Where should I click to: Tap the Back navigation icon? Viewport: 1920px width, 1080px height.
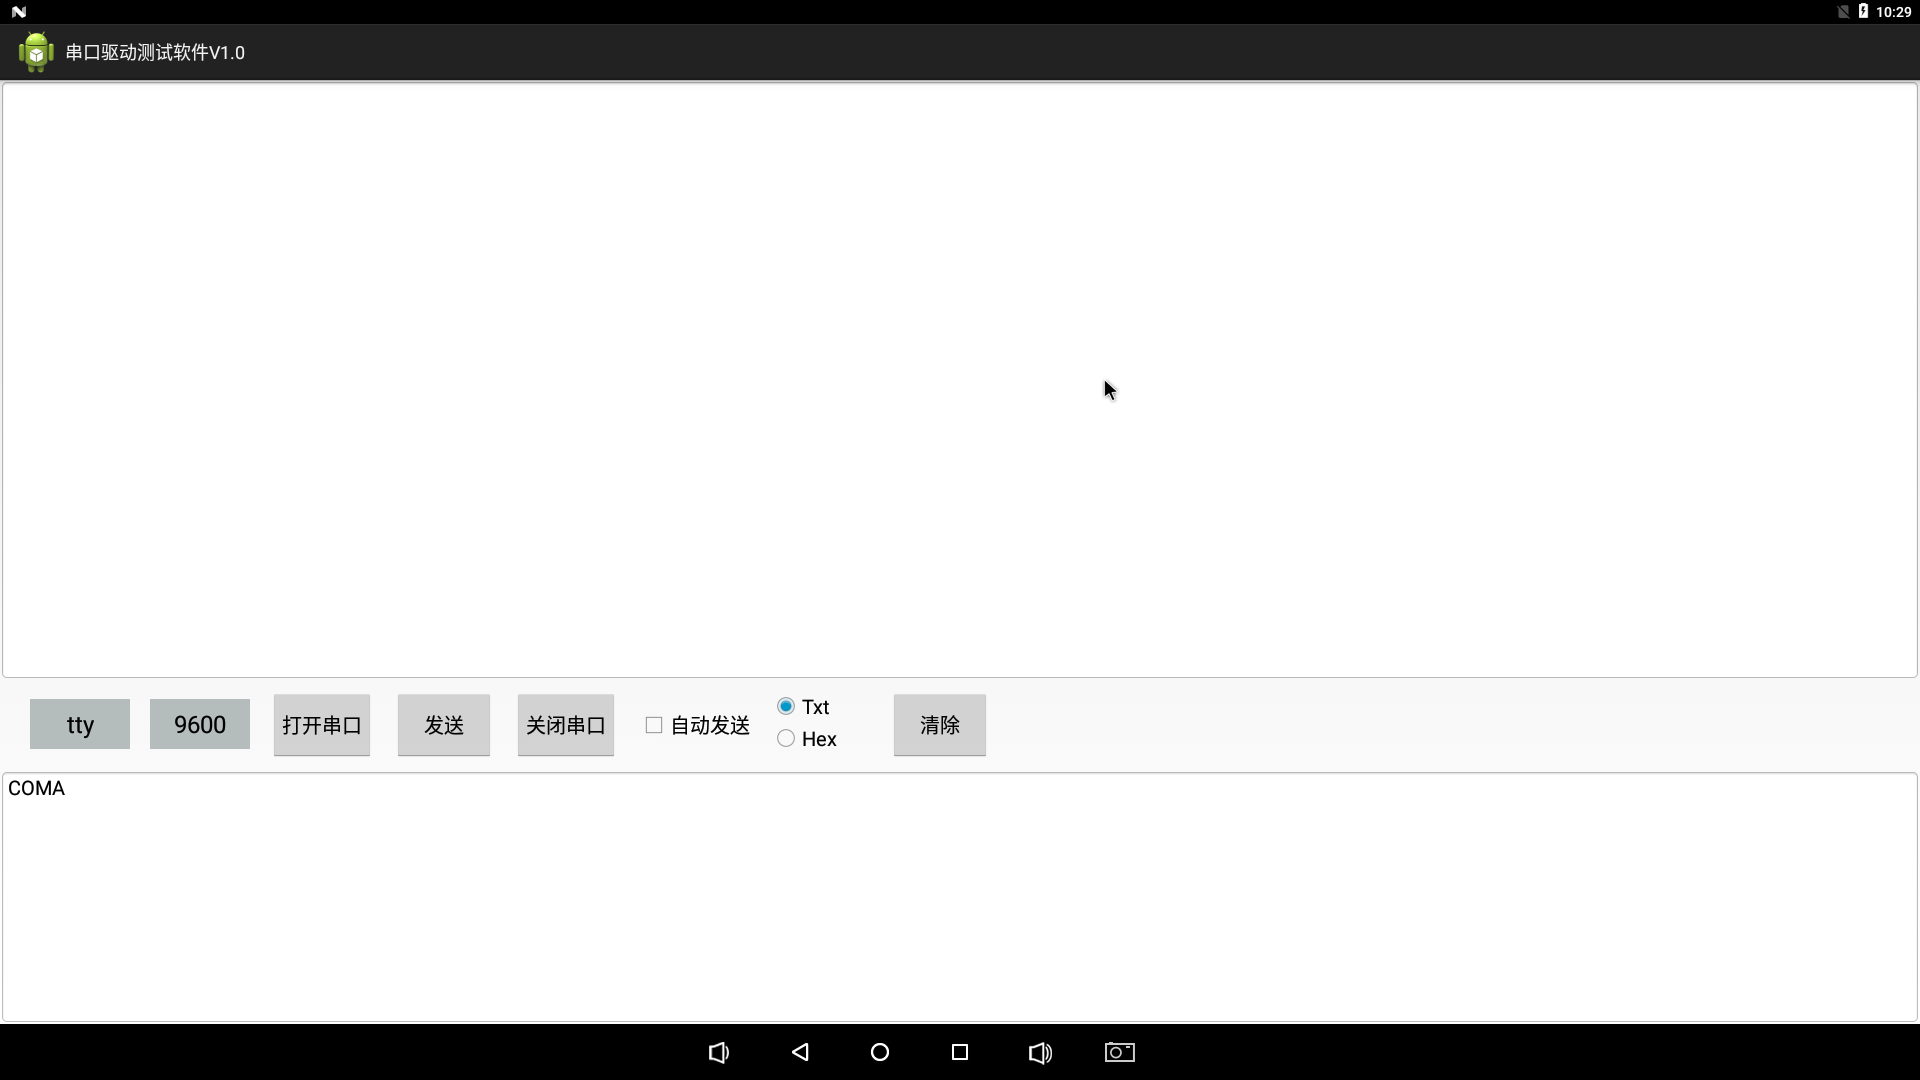pos(799,1052)
